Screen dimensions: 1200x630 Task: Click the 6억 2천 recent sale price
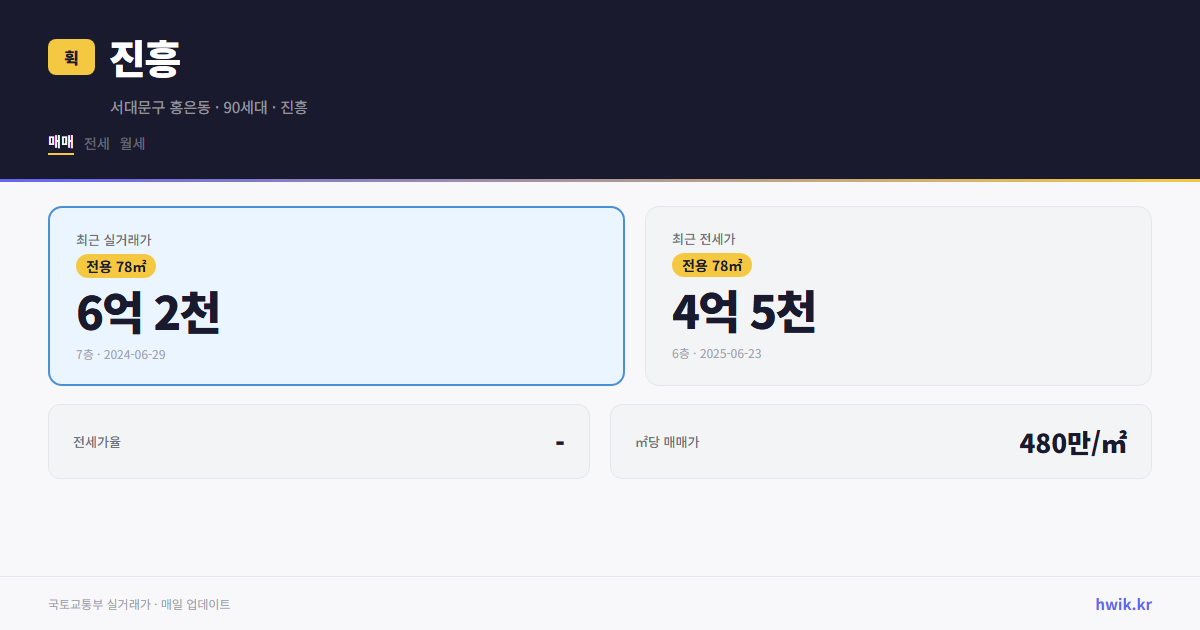(x=148, y=312)
